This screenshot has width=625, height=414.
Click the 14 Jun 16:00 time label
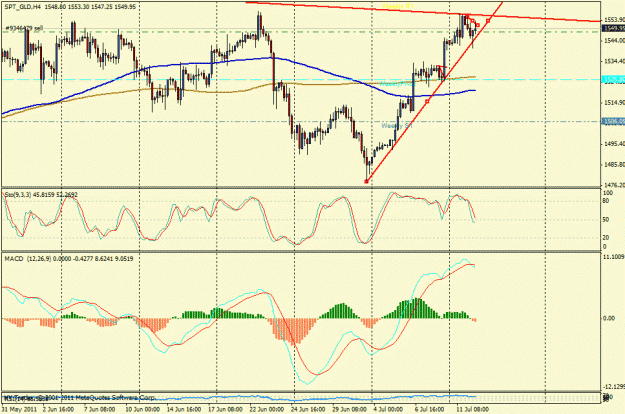coord(184,409)
